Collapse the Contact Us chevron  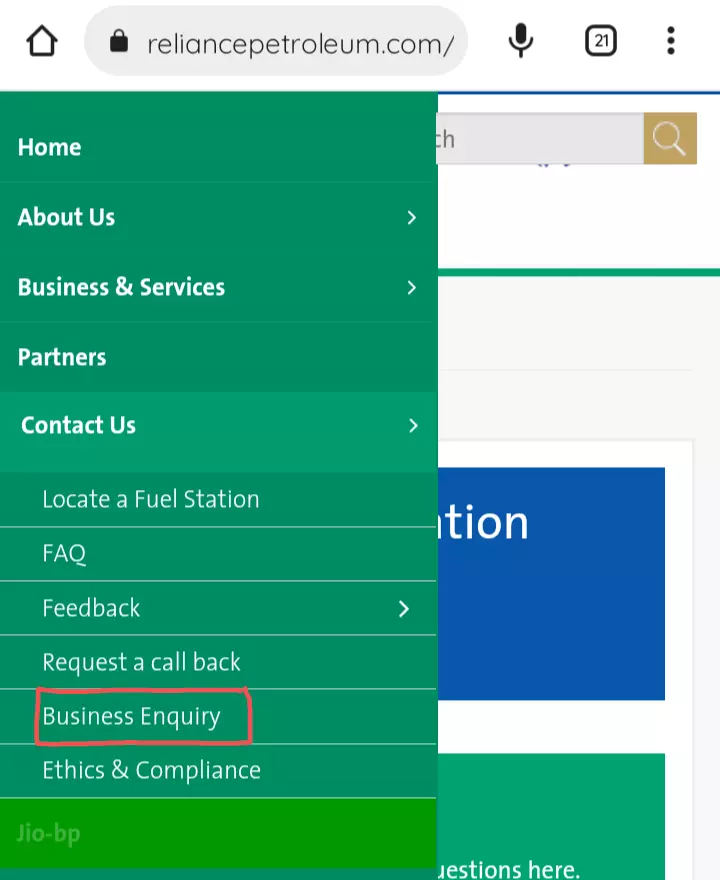(414, 425)
